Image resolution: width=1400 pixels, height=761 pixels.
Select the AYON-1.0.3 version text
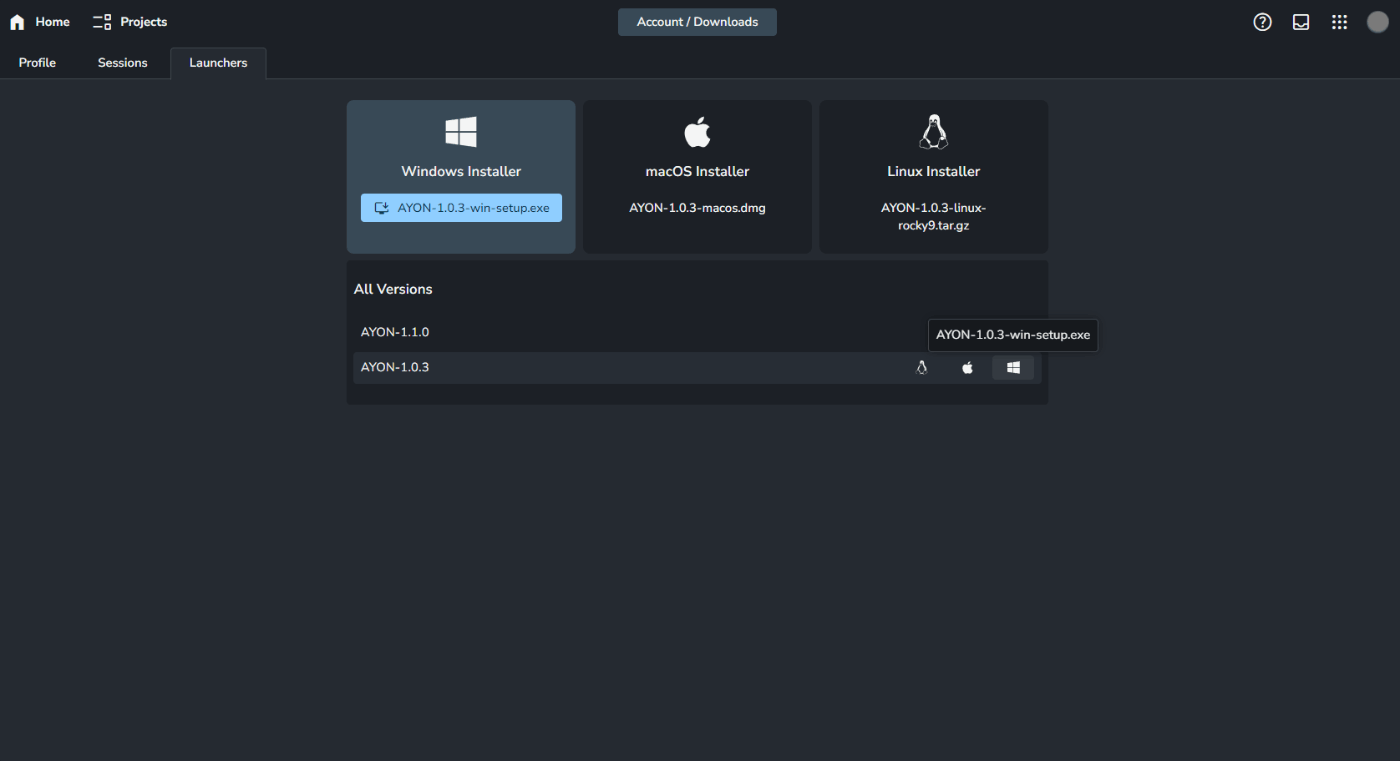395,368
